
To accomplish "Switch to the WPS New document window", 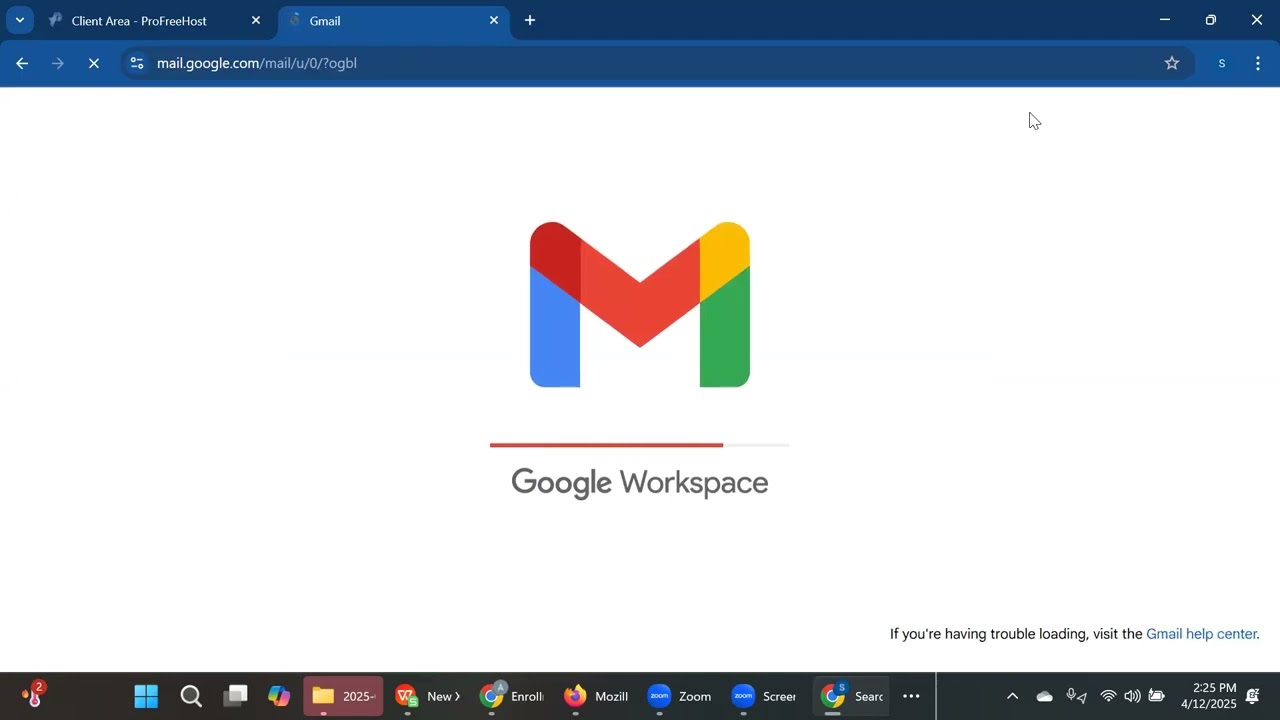I will click(x=427, y=696).
